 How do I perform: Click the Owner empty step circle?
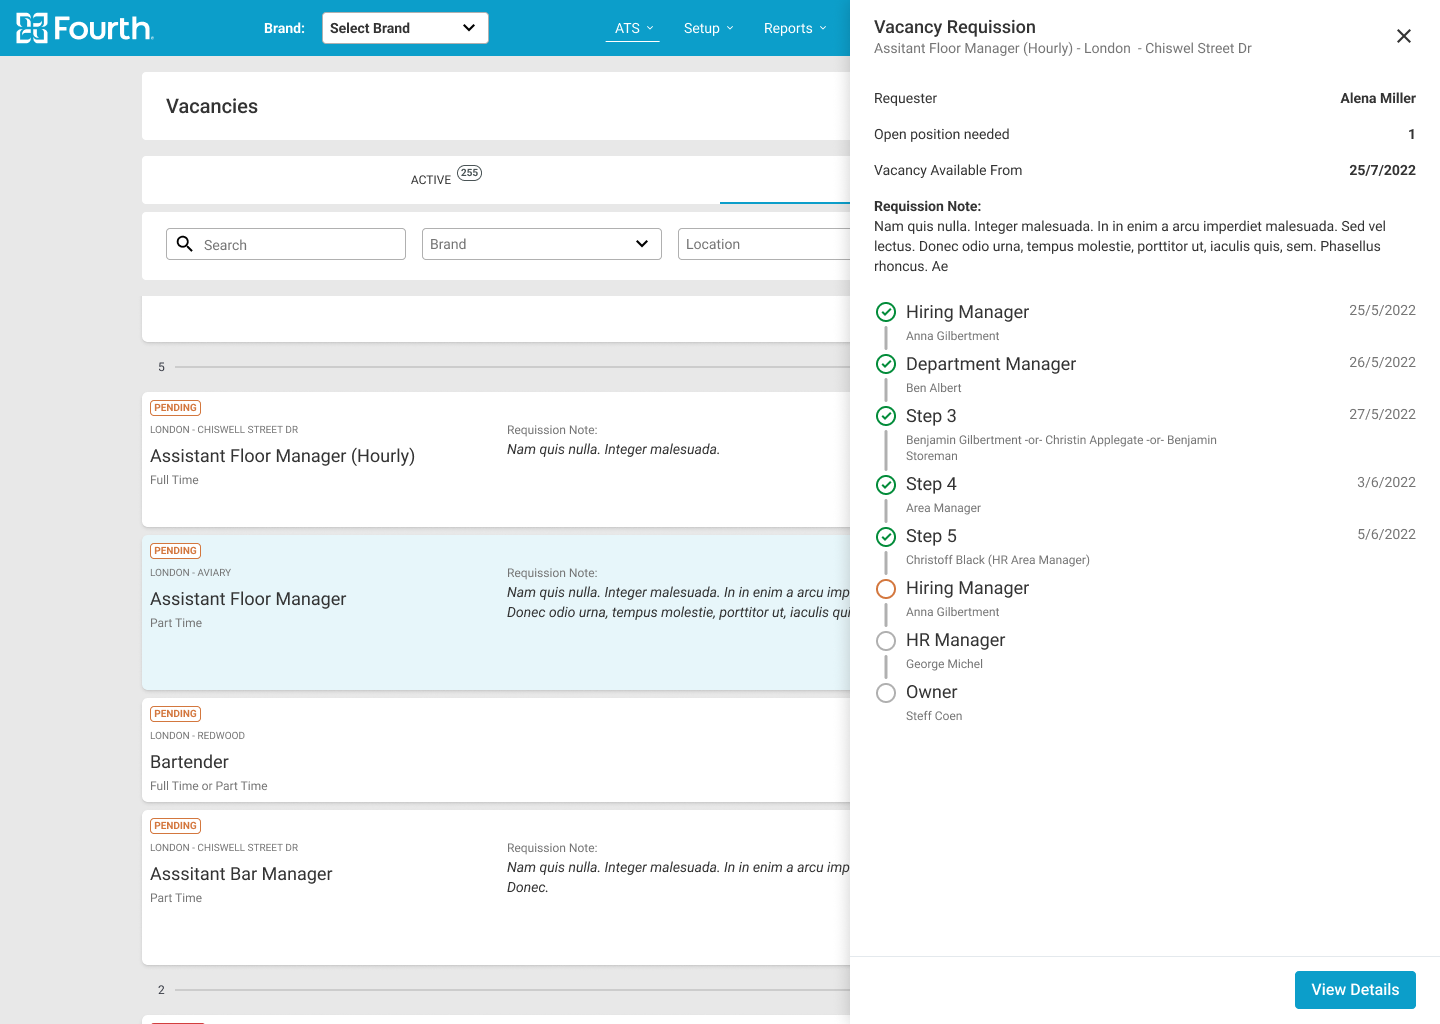point(886,692)
